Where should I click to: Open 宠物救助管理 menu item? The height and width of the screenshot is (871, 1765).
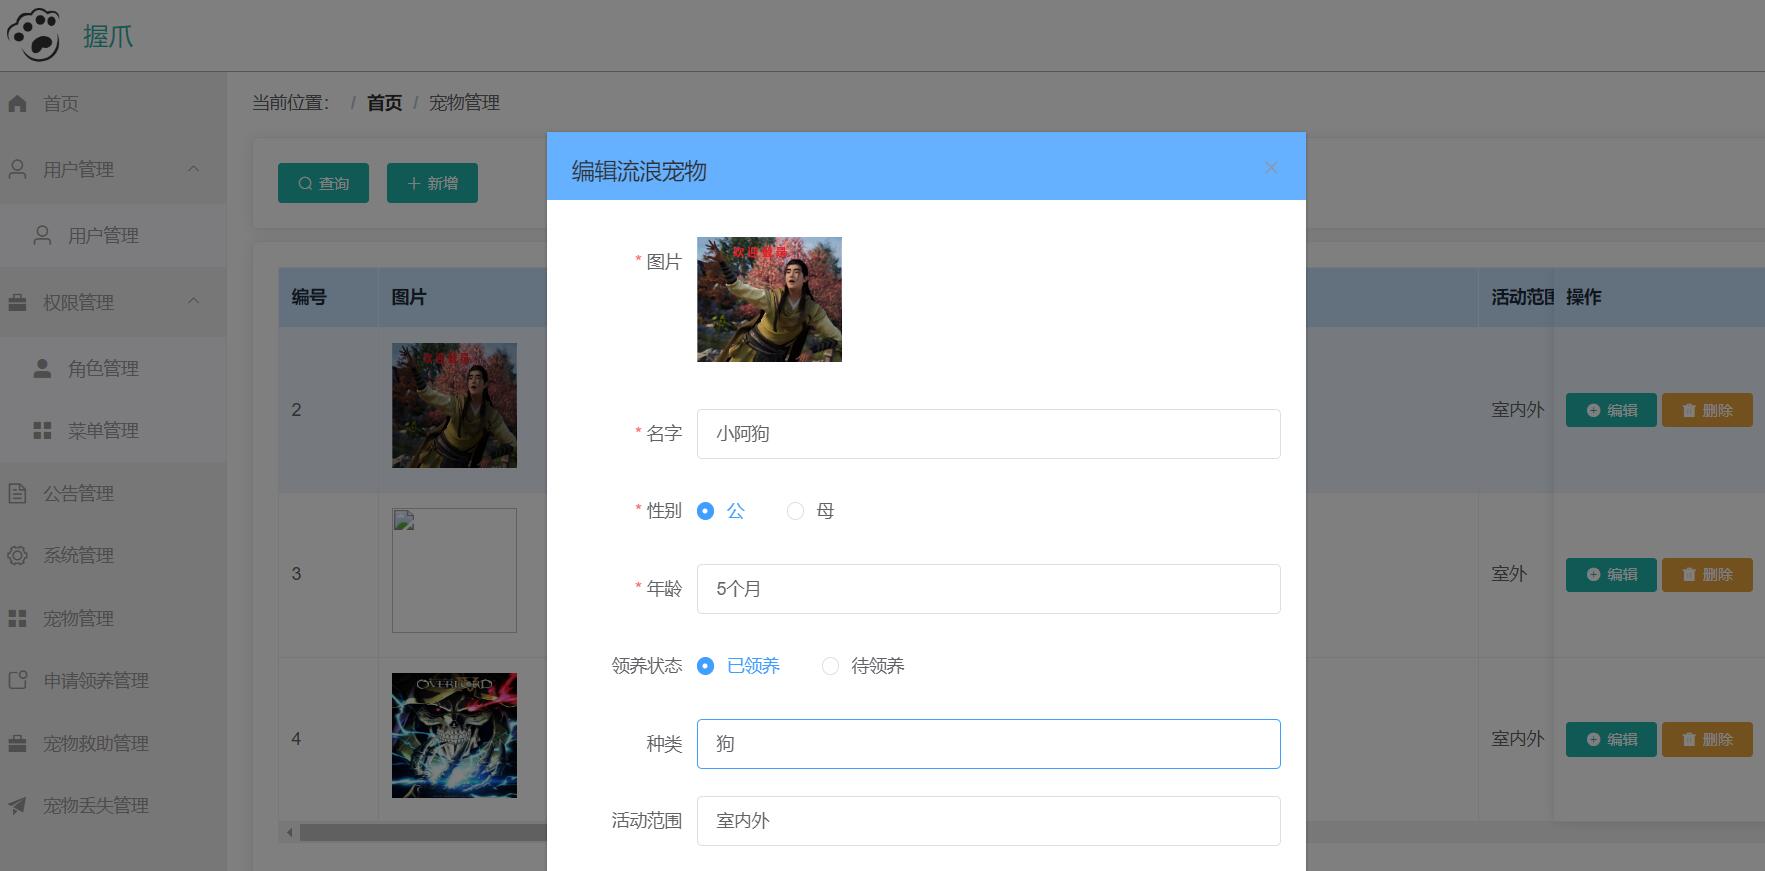pyautogui.click(x=113, y=743)
